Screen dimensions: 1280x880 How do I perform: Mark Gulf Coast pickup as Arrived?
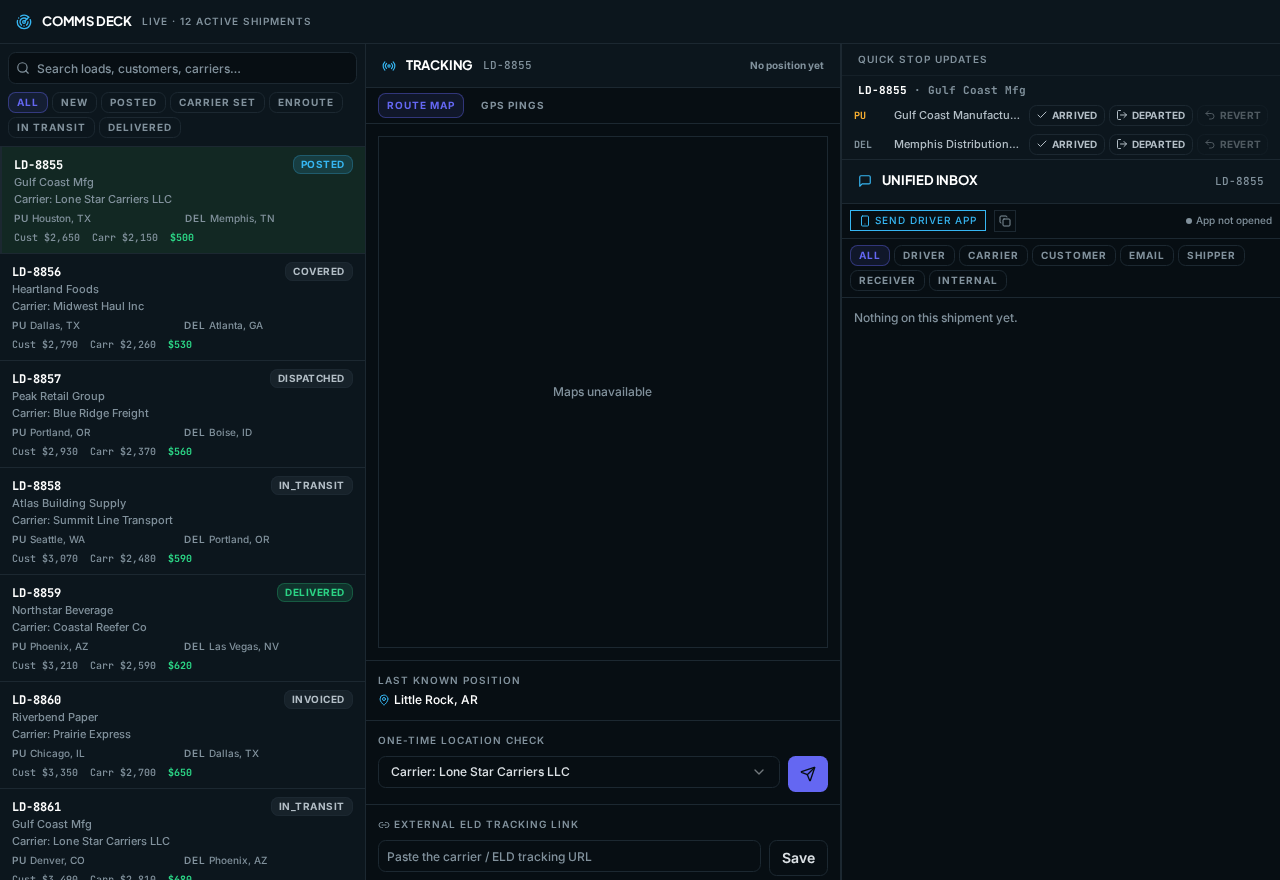point(1067,116)
